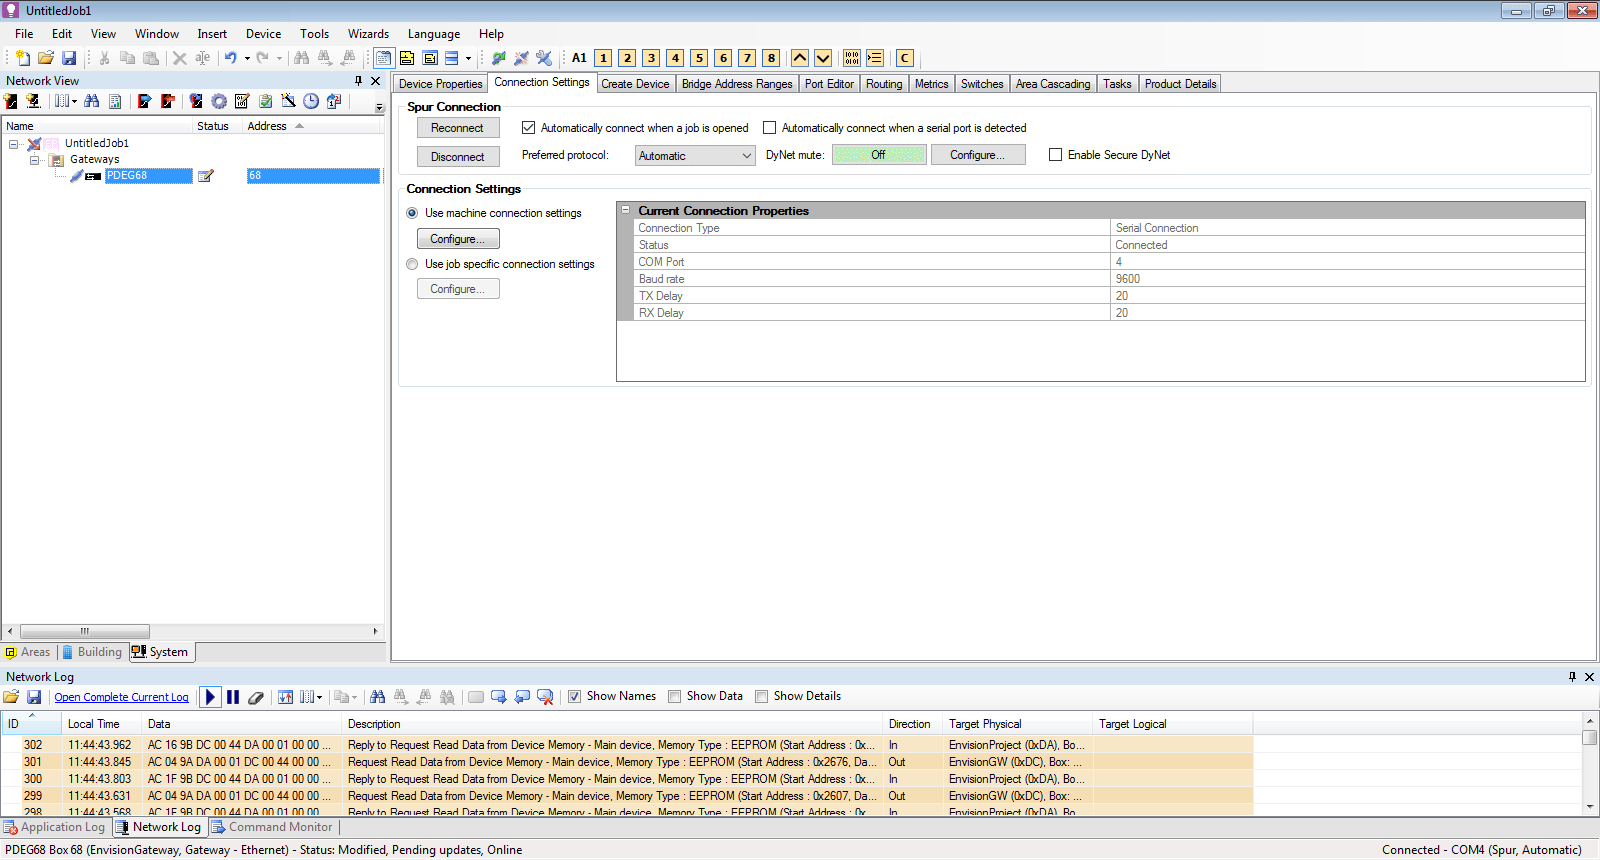The height and width of the screenshot is (860, 1600).
Task: Pause the network log capture
Action: 233,697
